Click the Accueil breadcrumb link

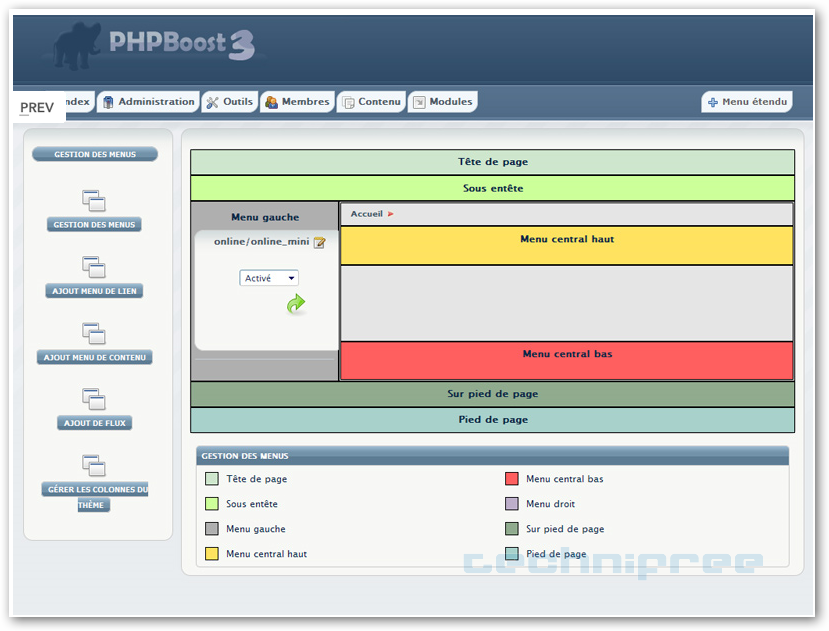point(366,214)
